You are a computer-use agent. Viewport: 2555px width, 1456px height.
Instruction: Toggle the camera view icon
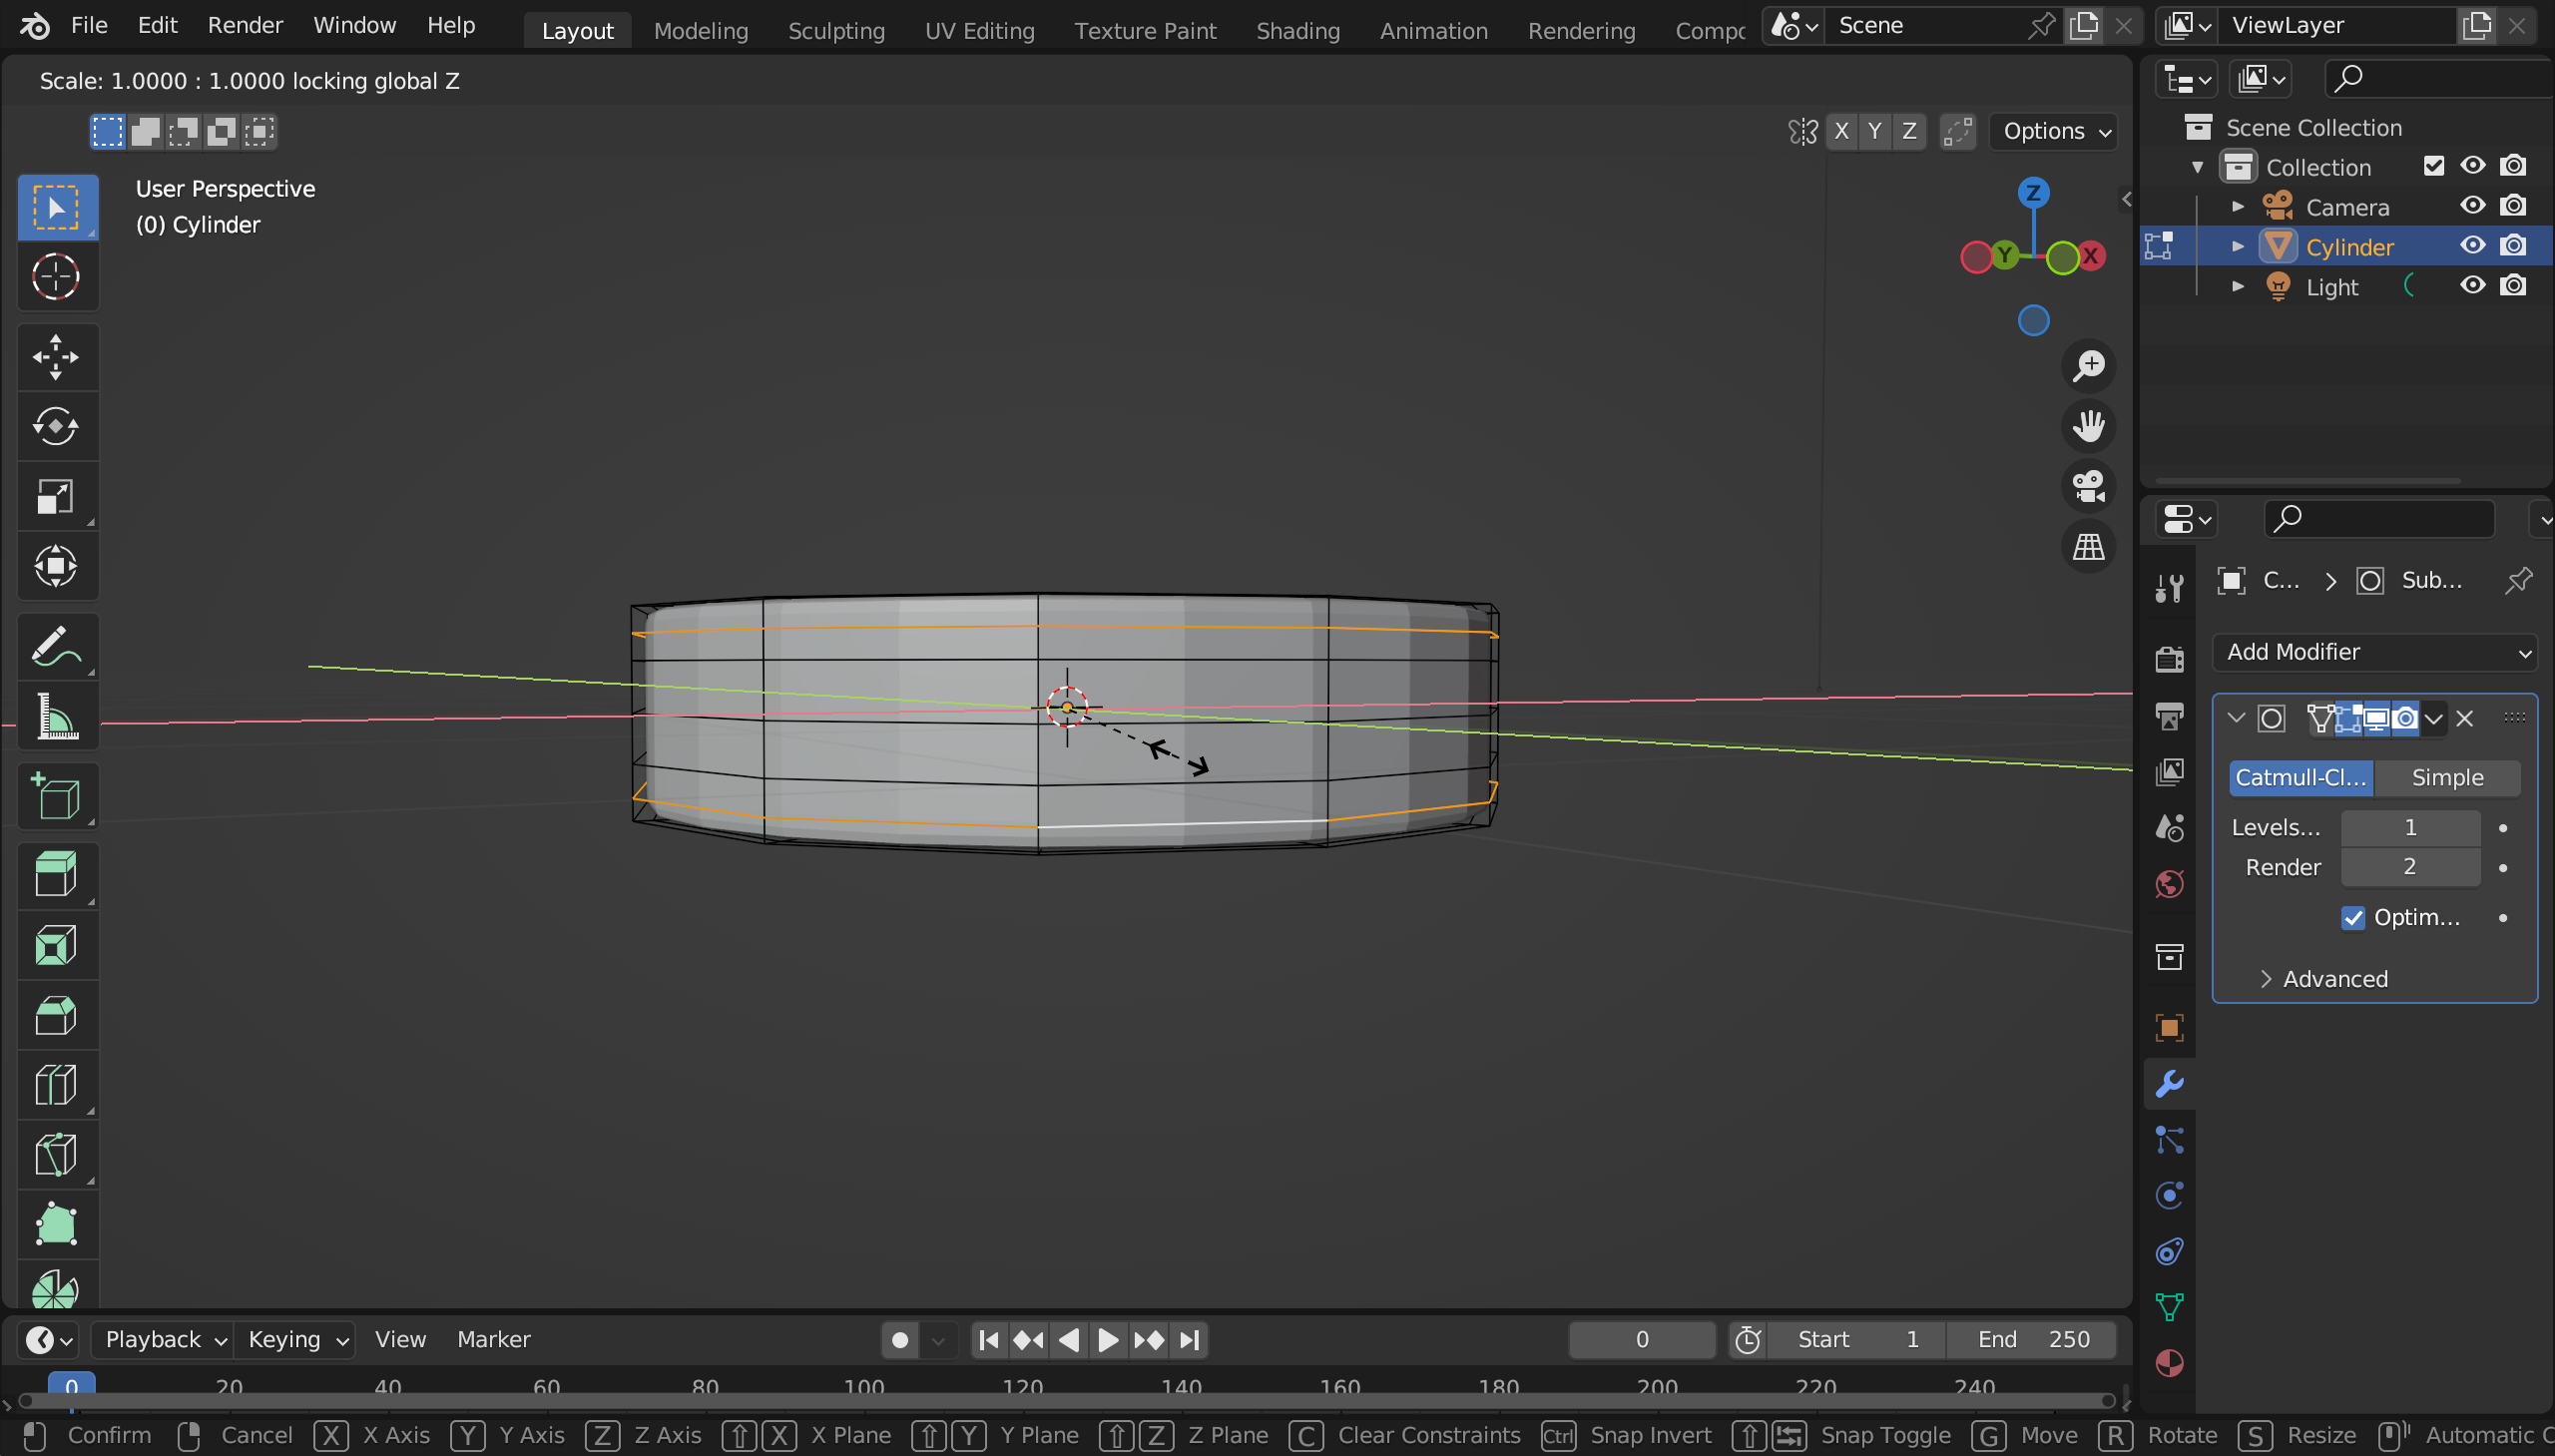click(2089, 487)
